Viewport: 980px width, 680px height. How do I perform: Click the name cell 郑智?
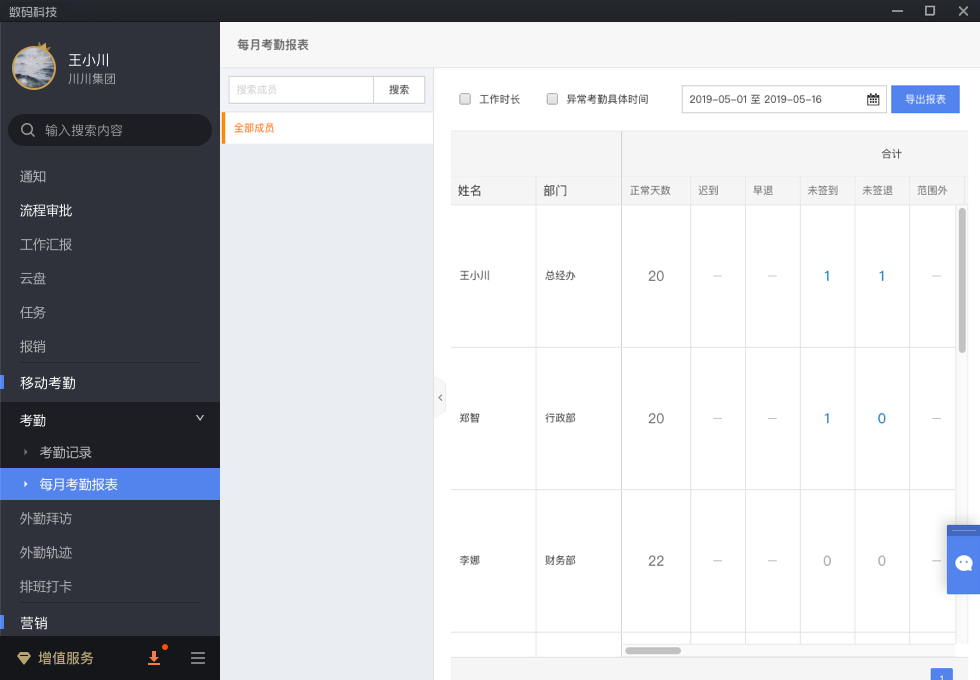[469, 418]
